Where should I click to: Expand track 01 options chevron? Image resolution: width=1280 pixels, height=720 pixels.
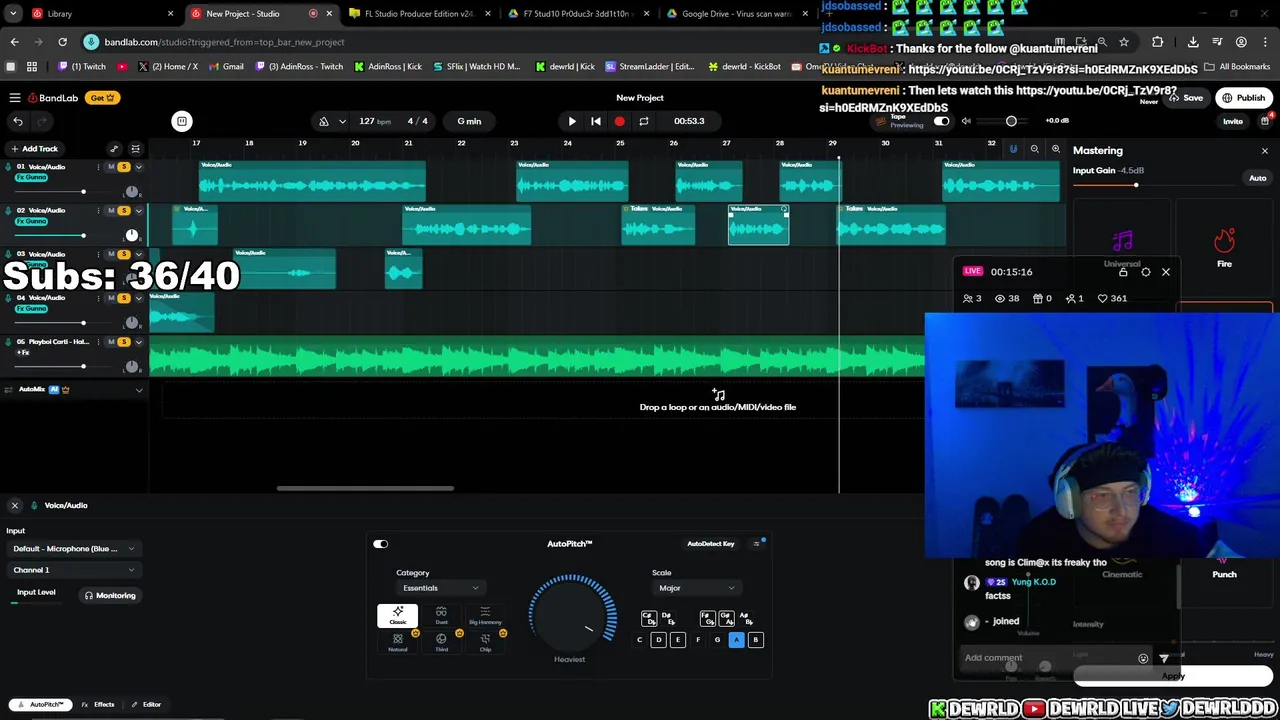coord(138,167)
